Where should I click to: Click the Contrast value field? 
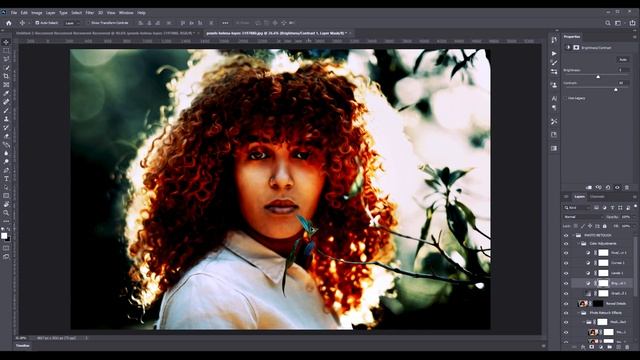tap(623, 83)
